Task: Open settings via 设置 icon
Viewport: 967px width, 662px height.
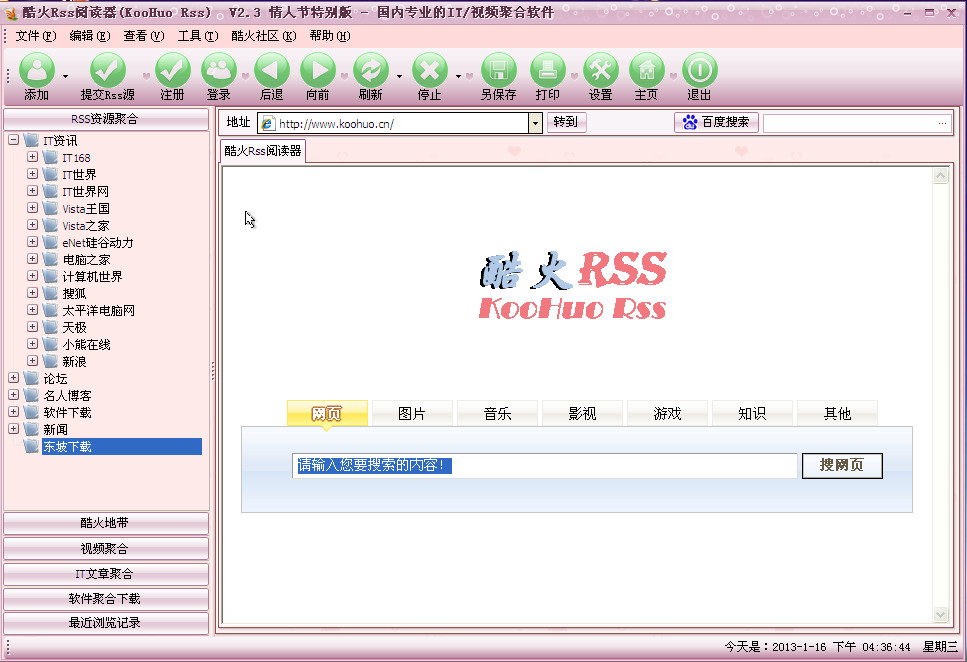Action: point(601,70)
